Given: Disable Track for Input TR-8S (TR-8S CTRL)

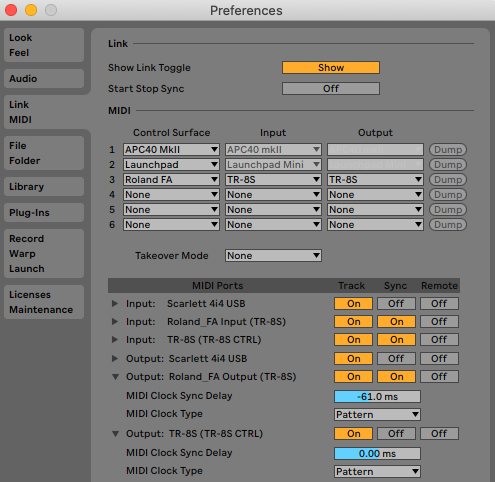Looking at the screenshot, I should (x=353, y=340).
